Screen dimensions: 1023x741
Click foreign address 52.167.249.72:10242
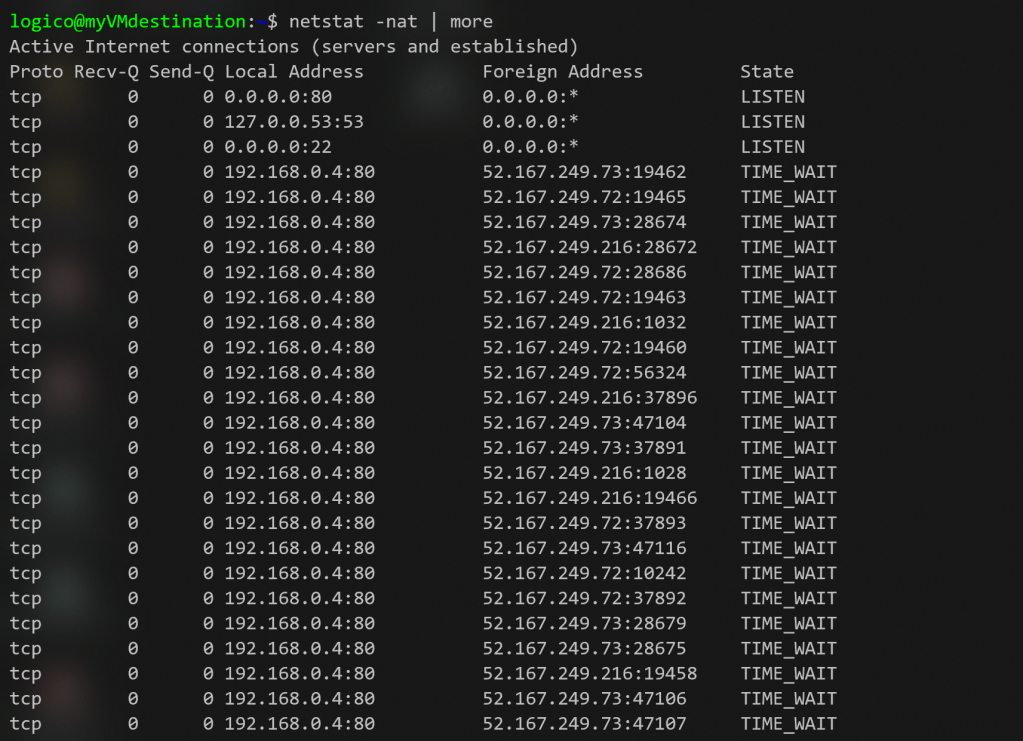click(x=584, y=573)
